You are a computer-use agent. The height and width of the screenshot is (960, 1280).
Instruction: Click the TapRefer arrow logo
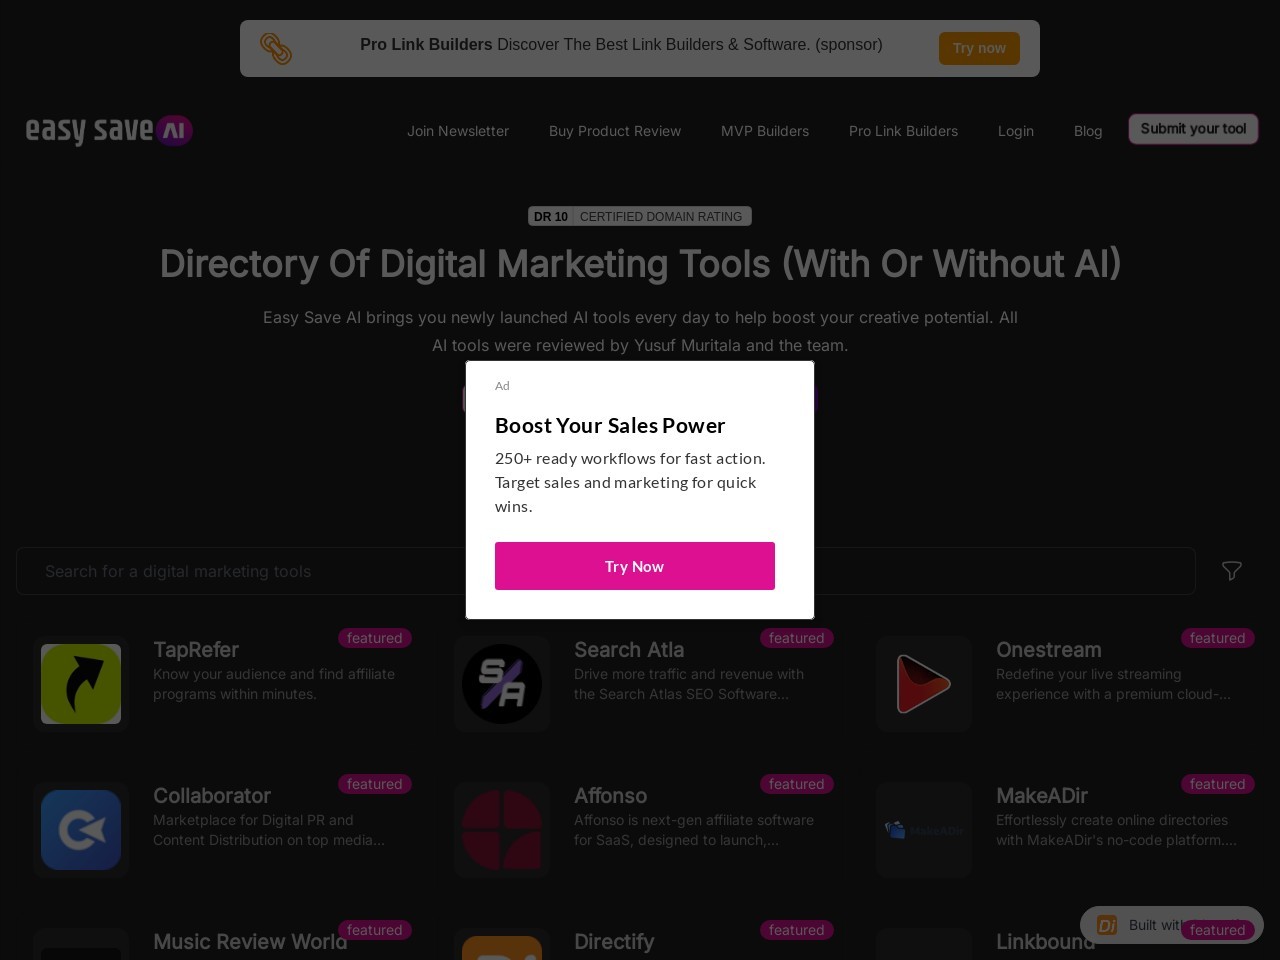coord(81,684)
